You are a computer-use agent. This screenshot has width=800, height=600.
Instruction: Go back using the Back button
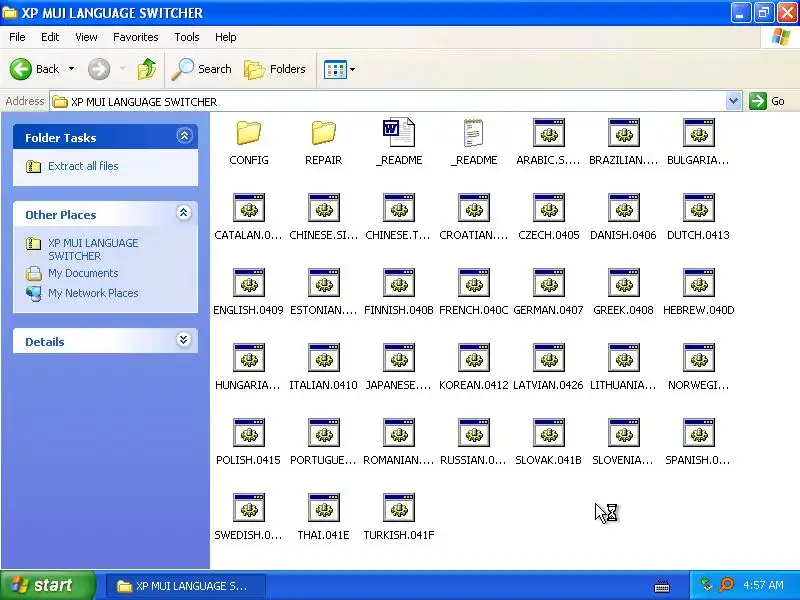[x=34, y=69]
